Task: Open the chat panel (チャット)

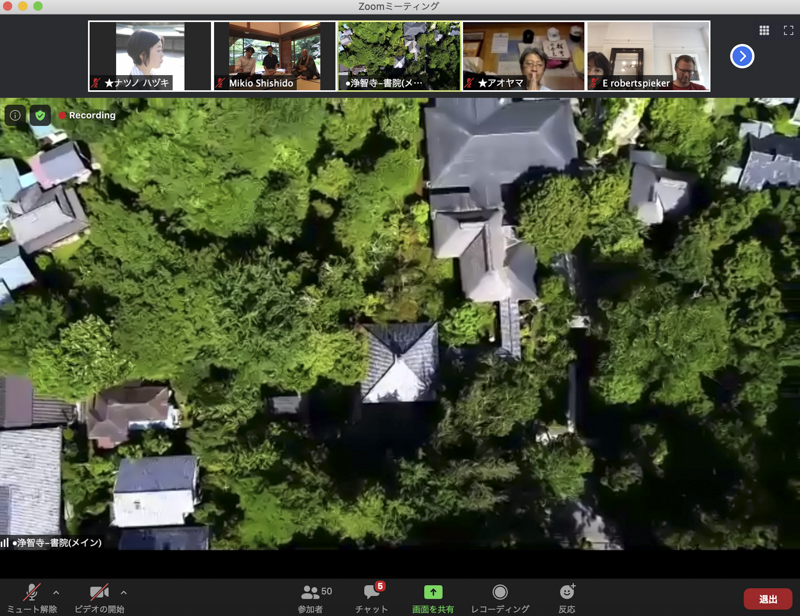Action: click(371, 594)
